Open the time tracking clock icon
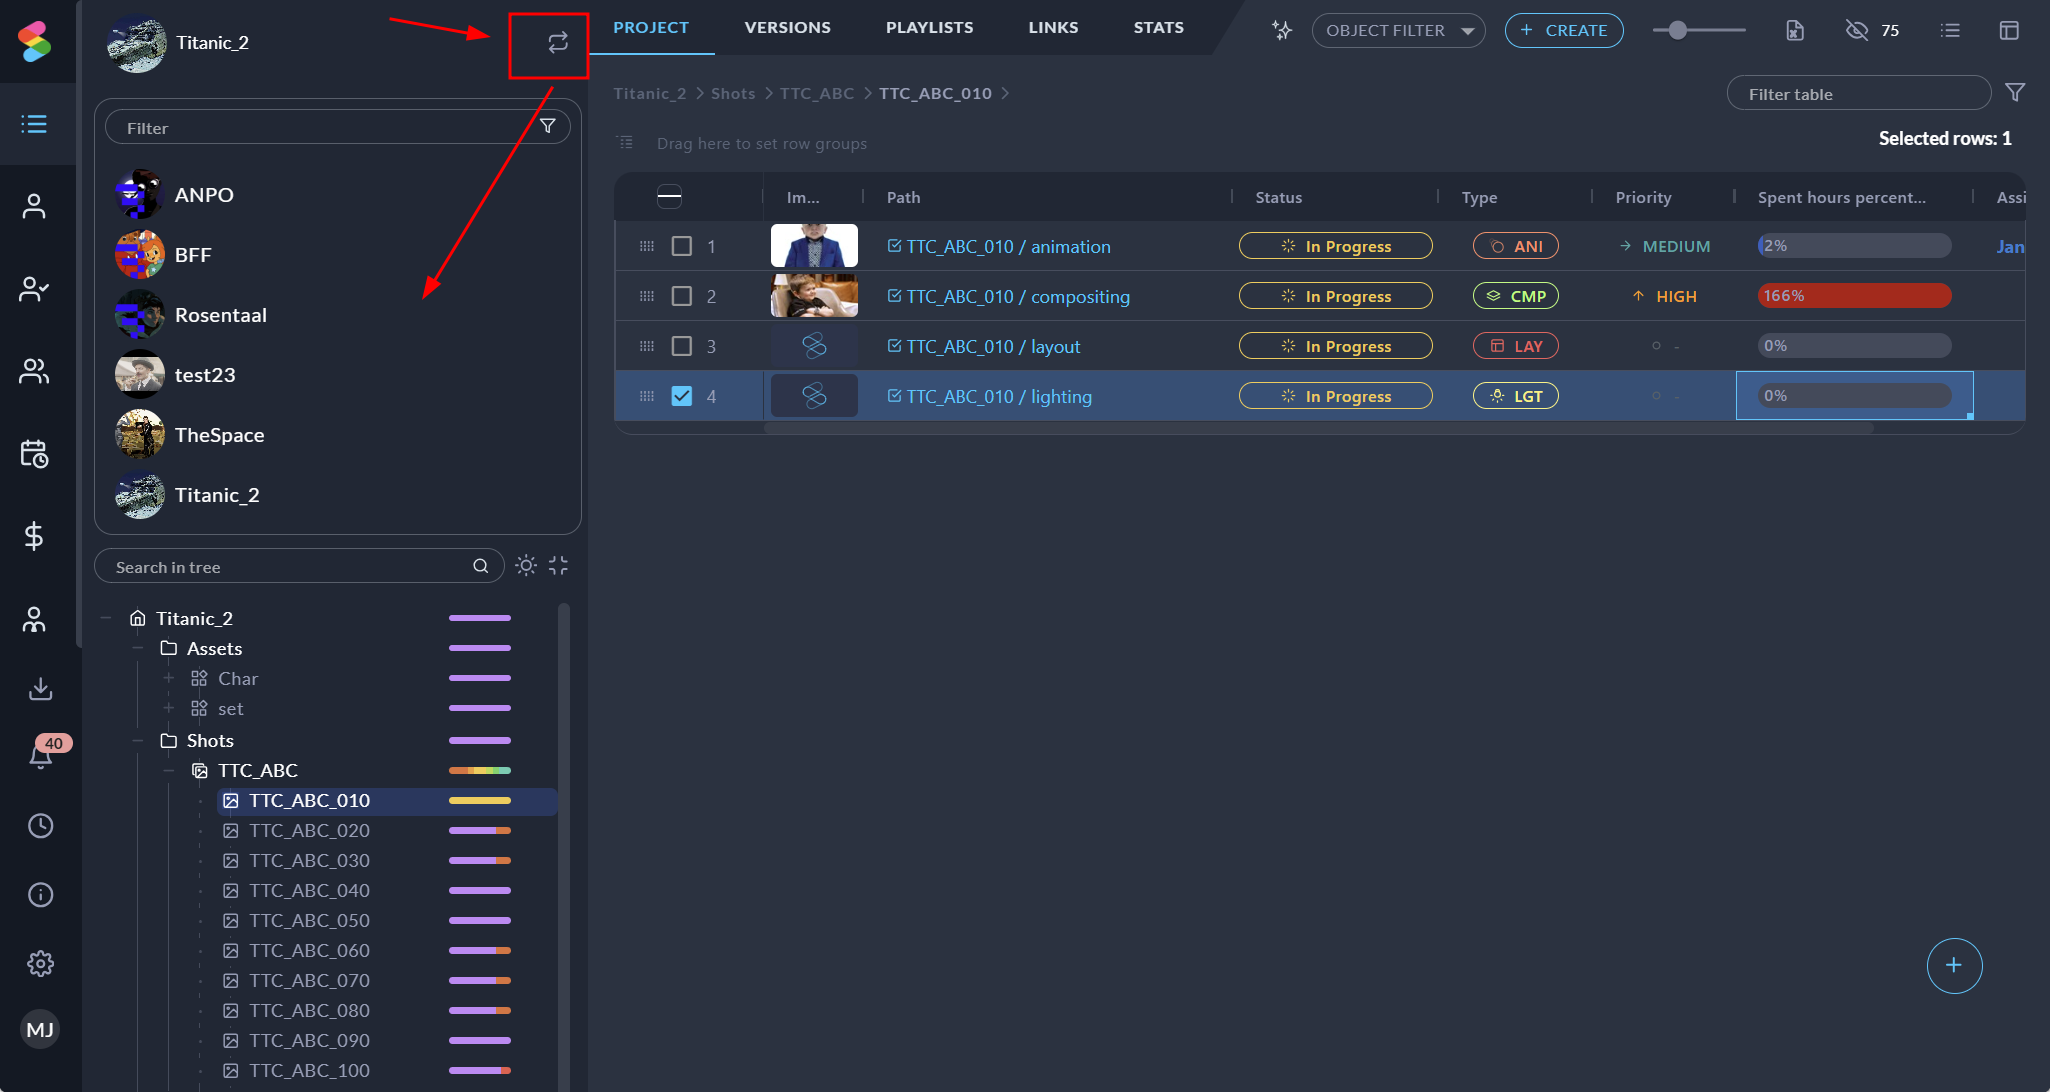The height and width of the screenshot is (1092, 2050). coord(40,825)
